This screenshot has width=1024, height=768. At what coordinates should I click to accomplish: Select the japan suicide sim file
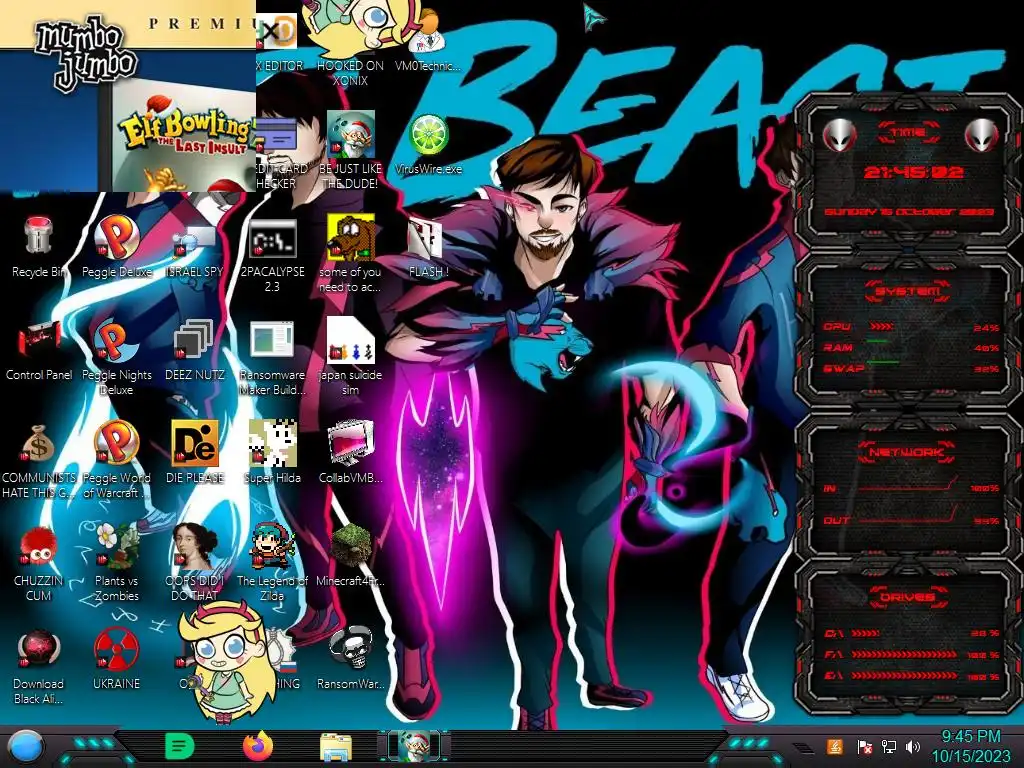pyautogui.click(x=350, y=358)
